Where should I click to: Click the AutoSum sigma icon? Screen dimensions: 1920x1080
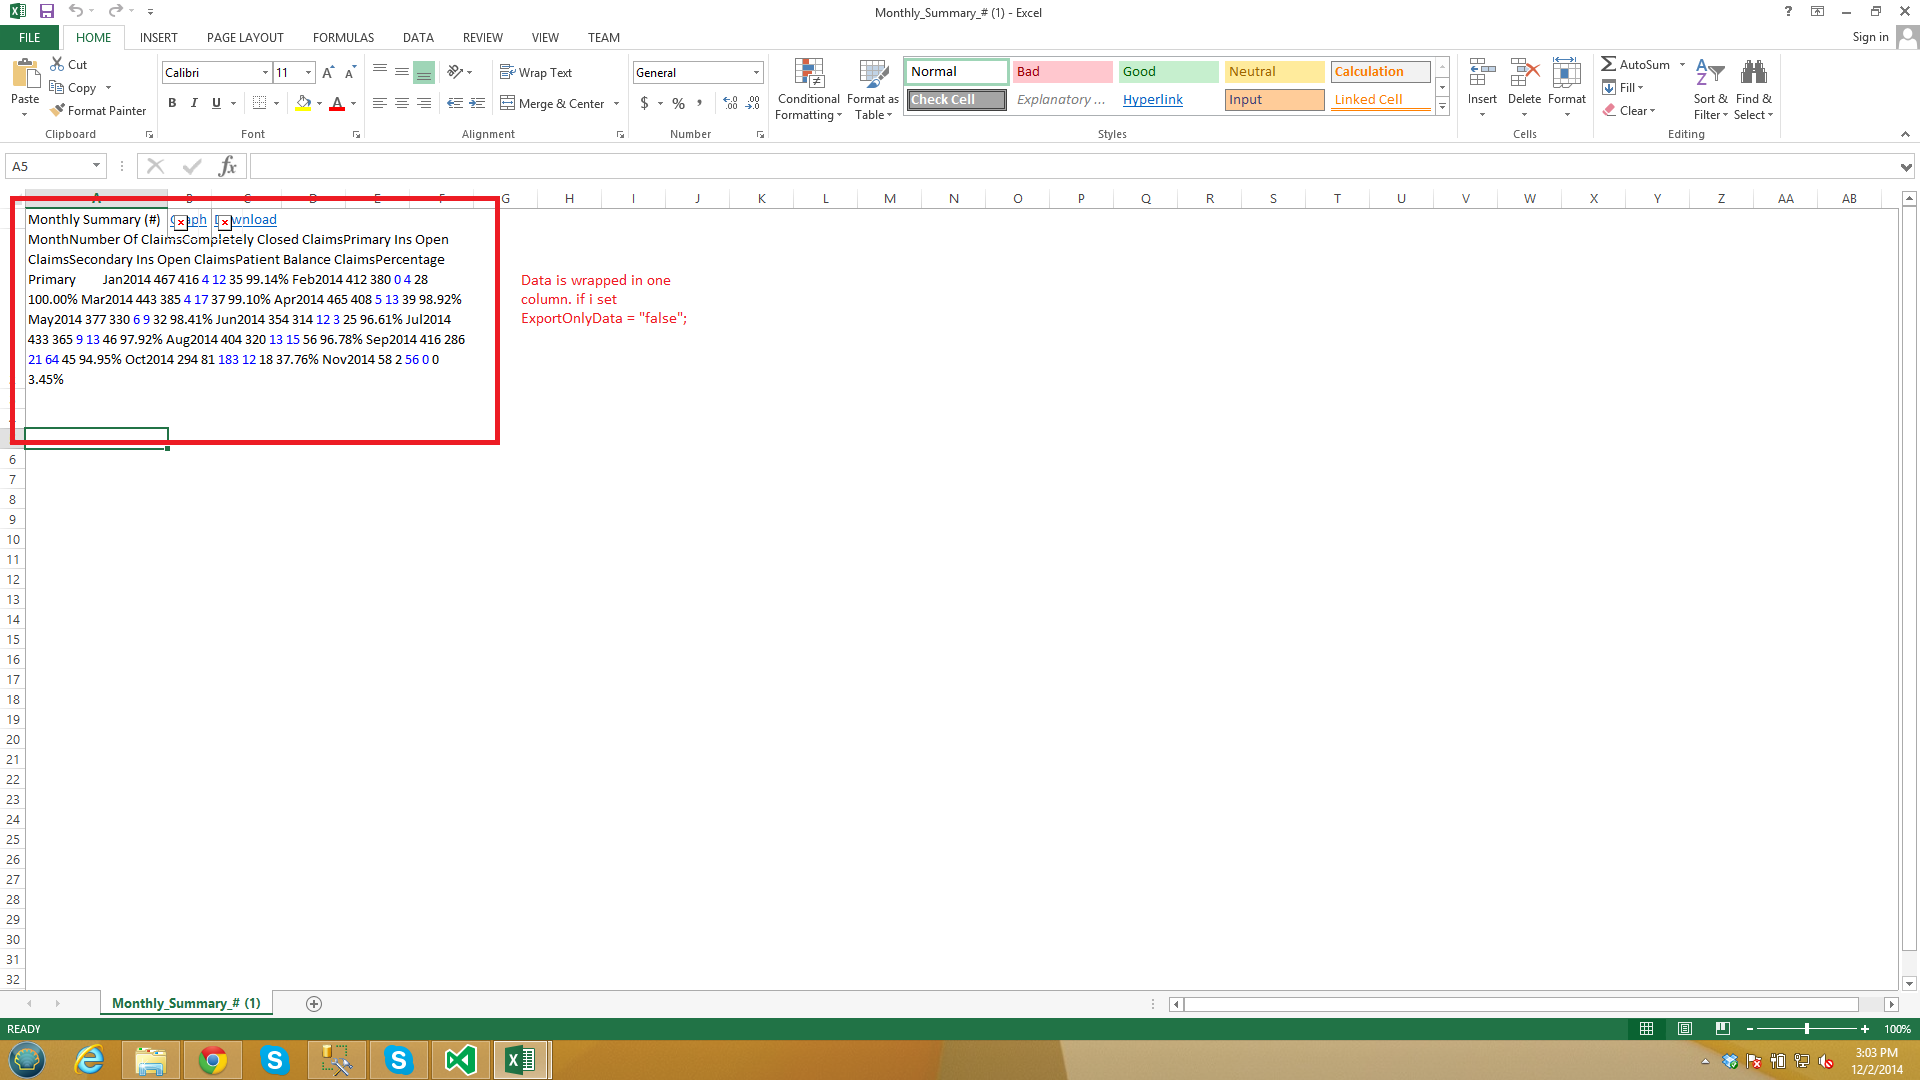pyautogui.click(x=1608, y=64)
